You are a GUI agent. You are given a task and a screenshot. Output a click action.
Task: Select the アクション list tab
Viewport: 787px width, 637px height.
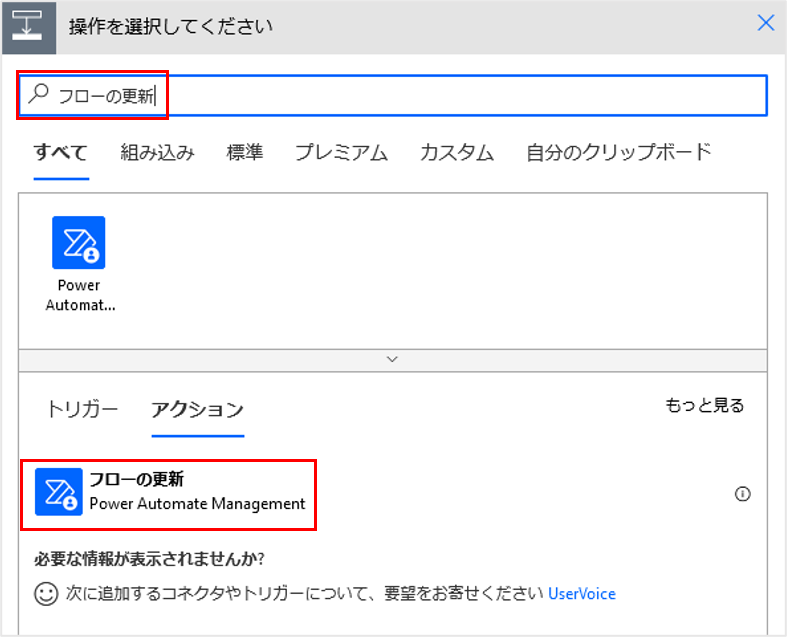click(197, 409)
